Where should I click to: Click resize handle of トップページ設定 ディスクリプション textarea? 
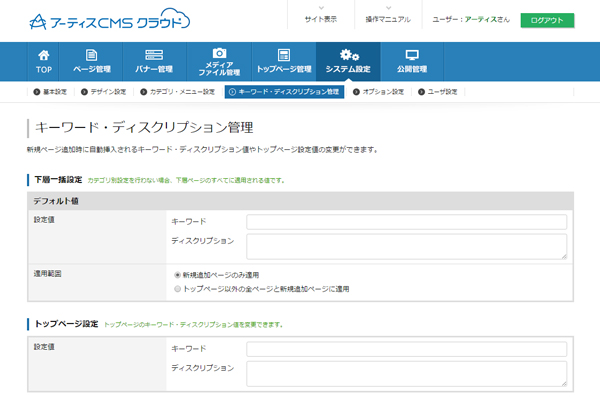[564, 384]
